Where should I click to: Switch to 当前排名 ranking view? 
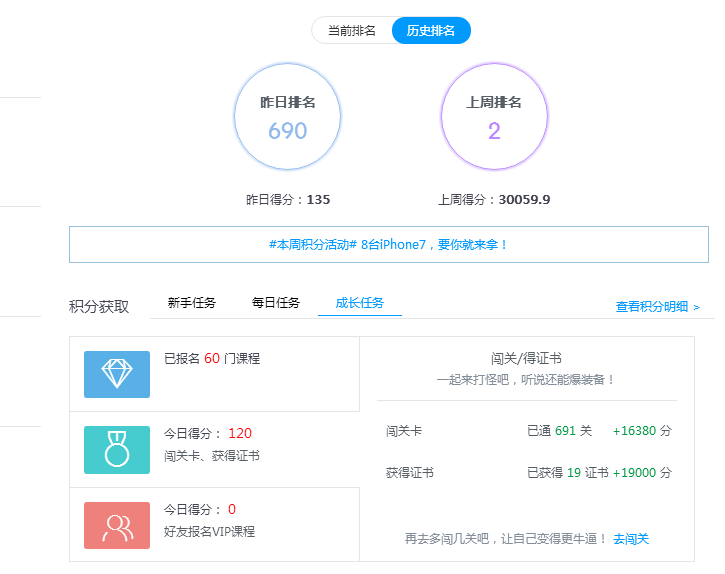pyautogui.click(x=352, y=31)
